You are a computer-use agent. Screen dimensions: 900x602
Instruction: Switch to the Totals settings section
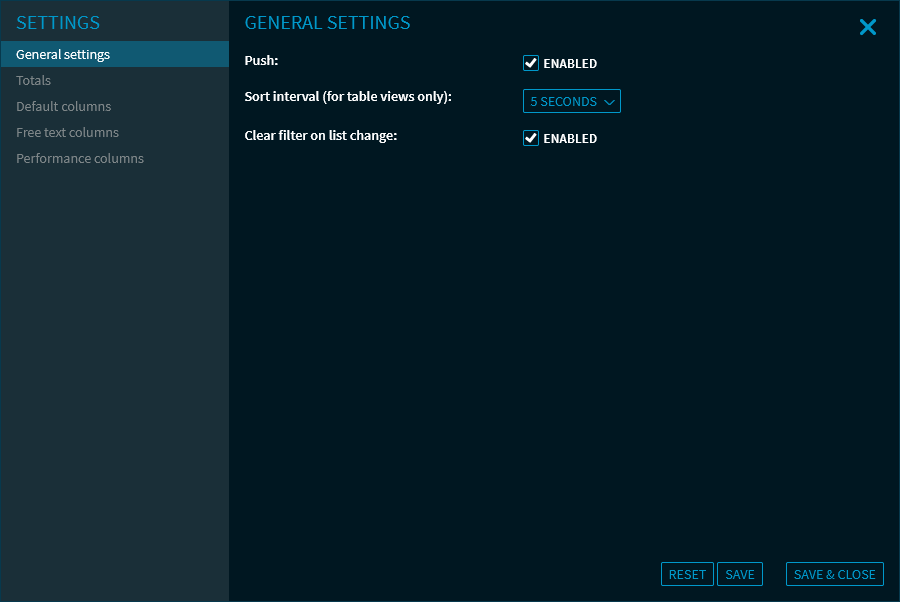pyautogui.click(x=34, y=80)
